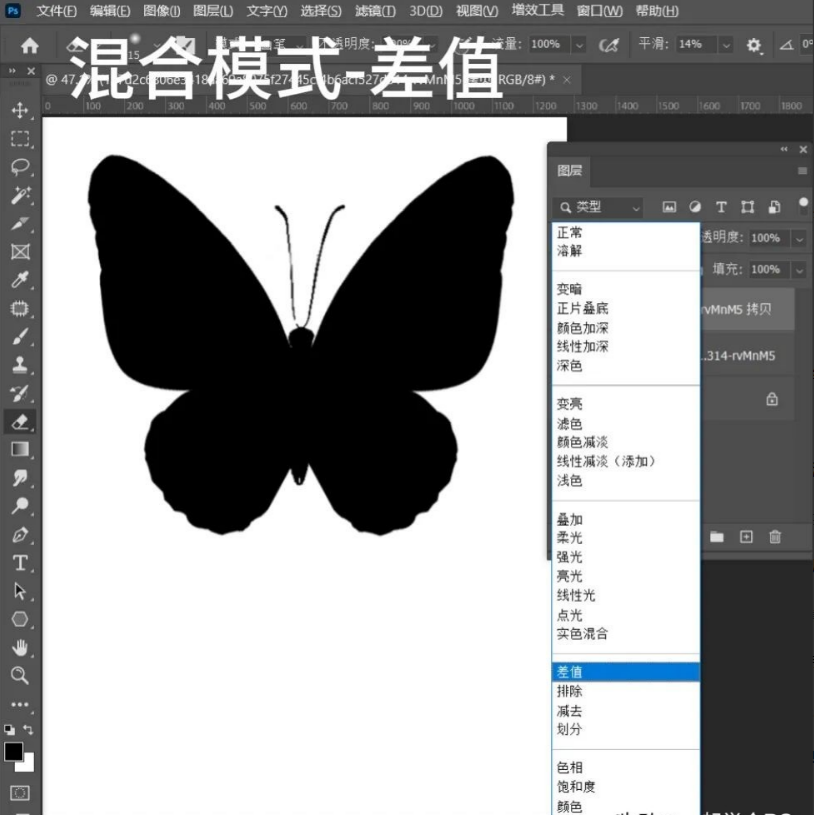Filter layers by type layer icon
Image resolution: width=814 pixels, height=815 pixels.
[721, 207]
